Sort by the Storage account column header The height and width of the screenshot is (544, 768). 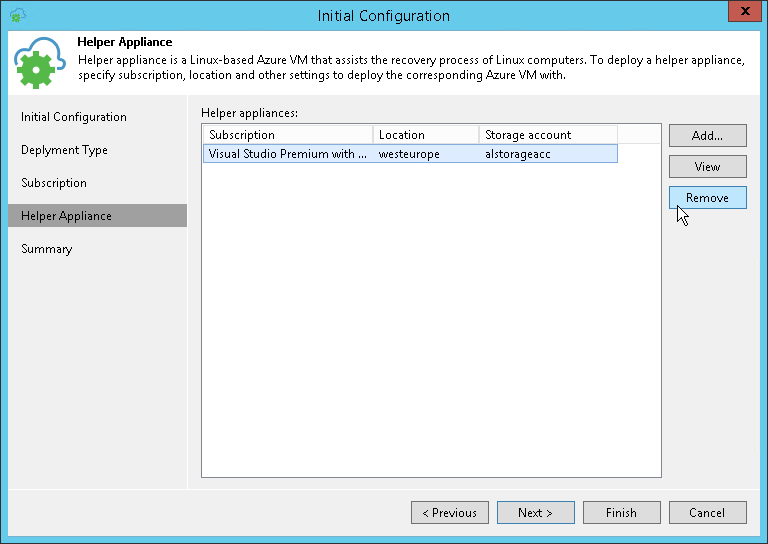547,135
